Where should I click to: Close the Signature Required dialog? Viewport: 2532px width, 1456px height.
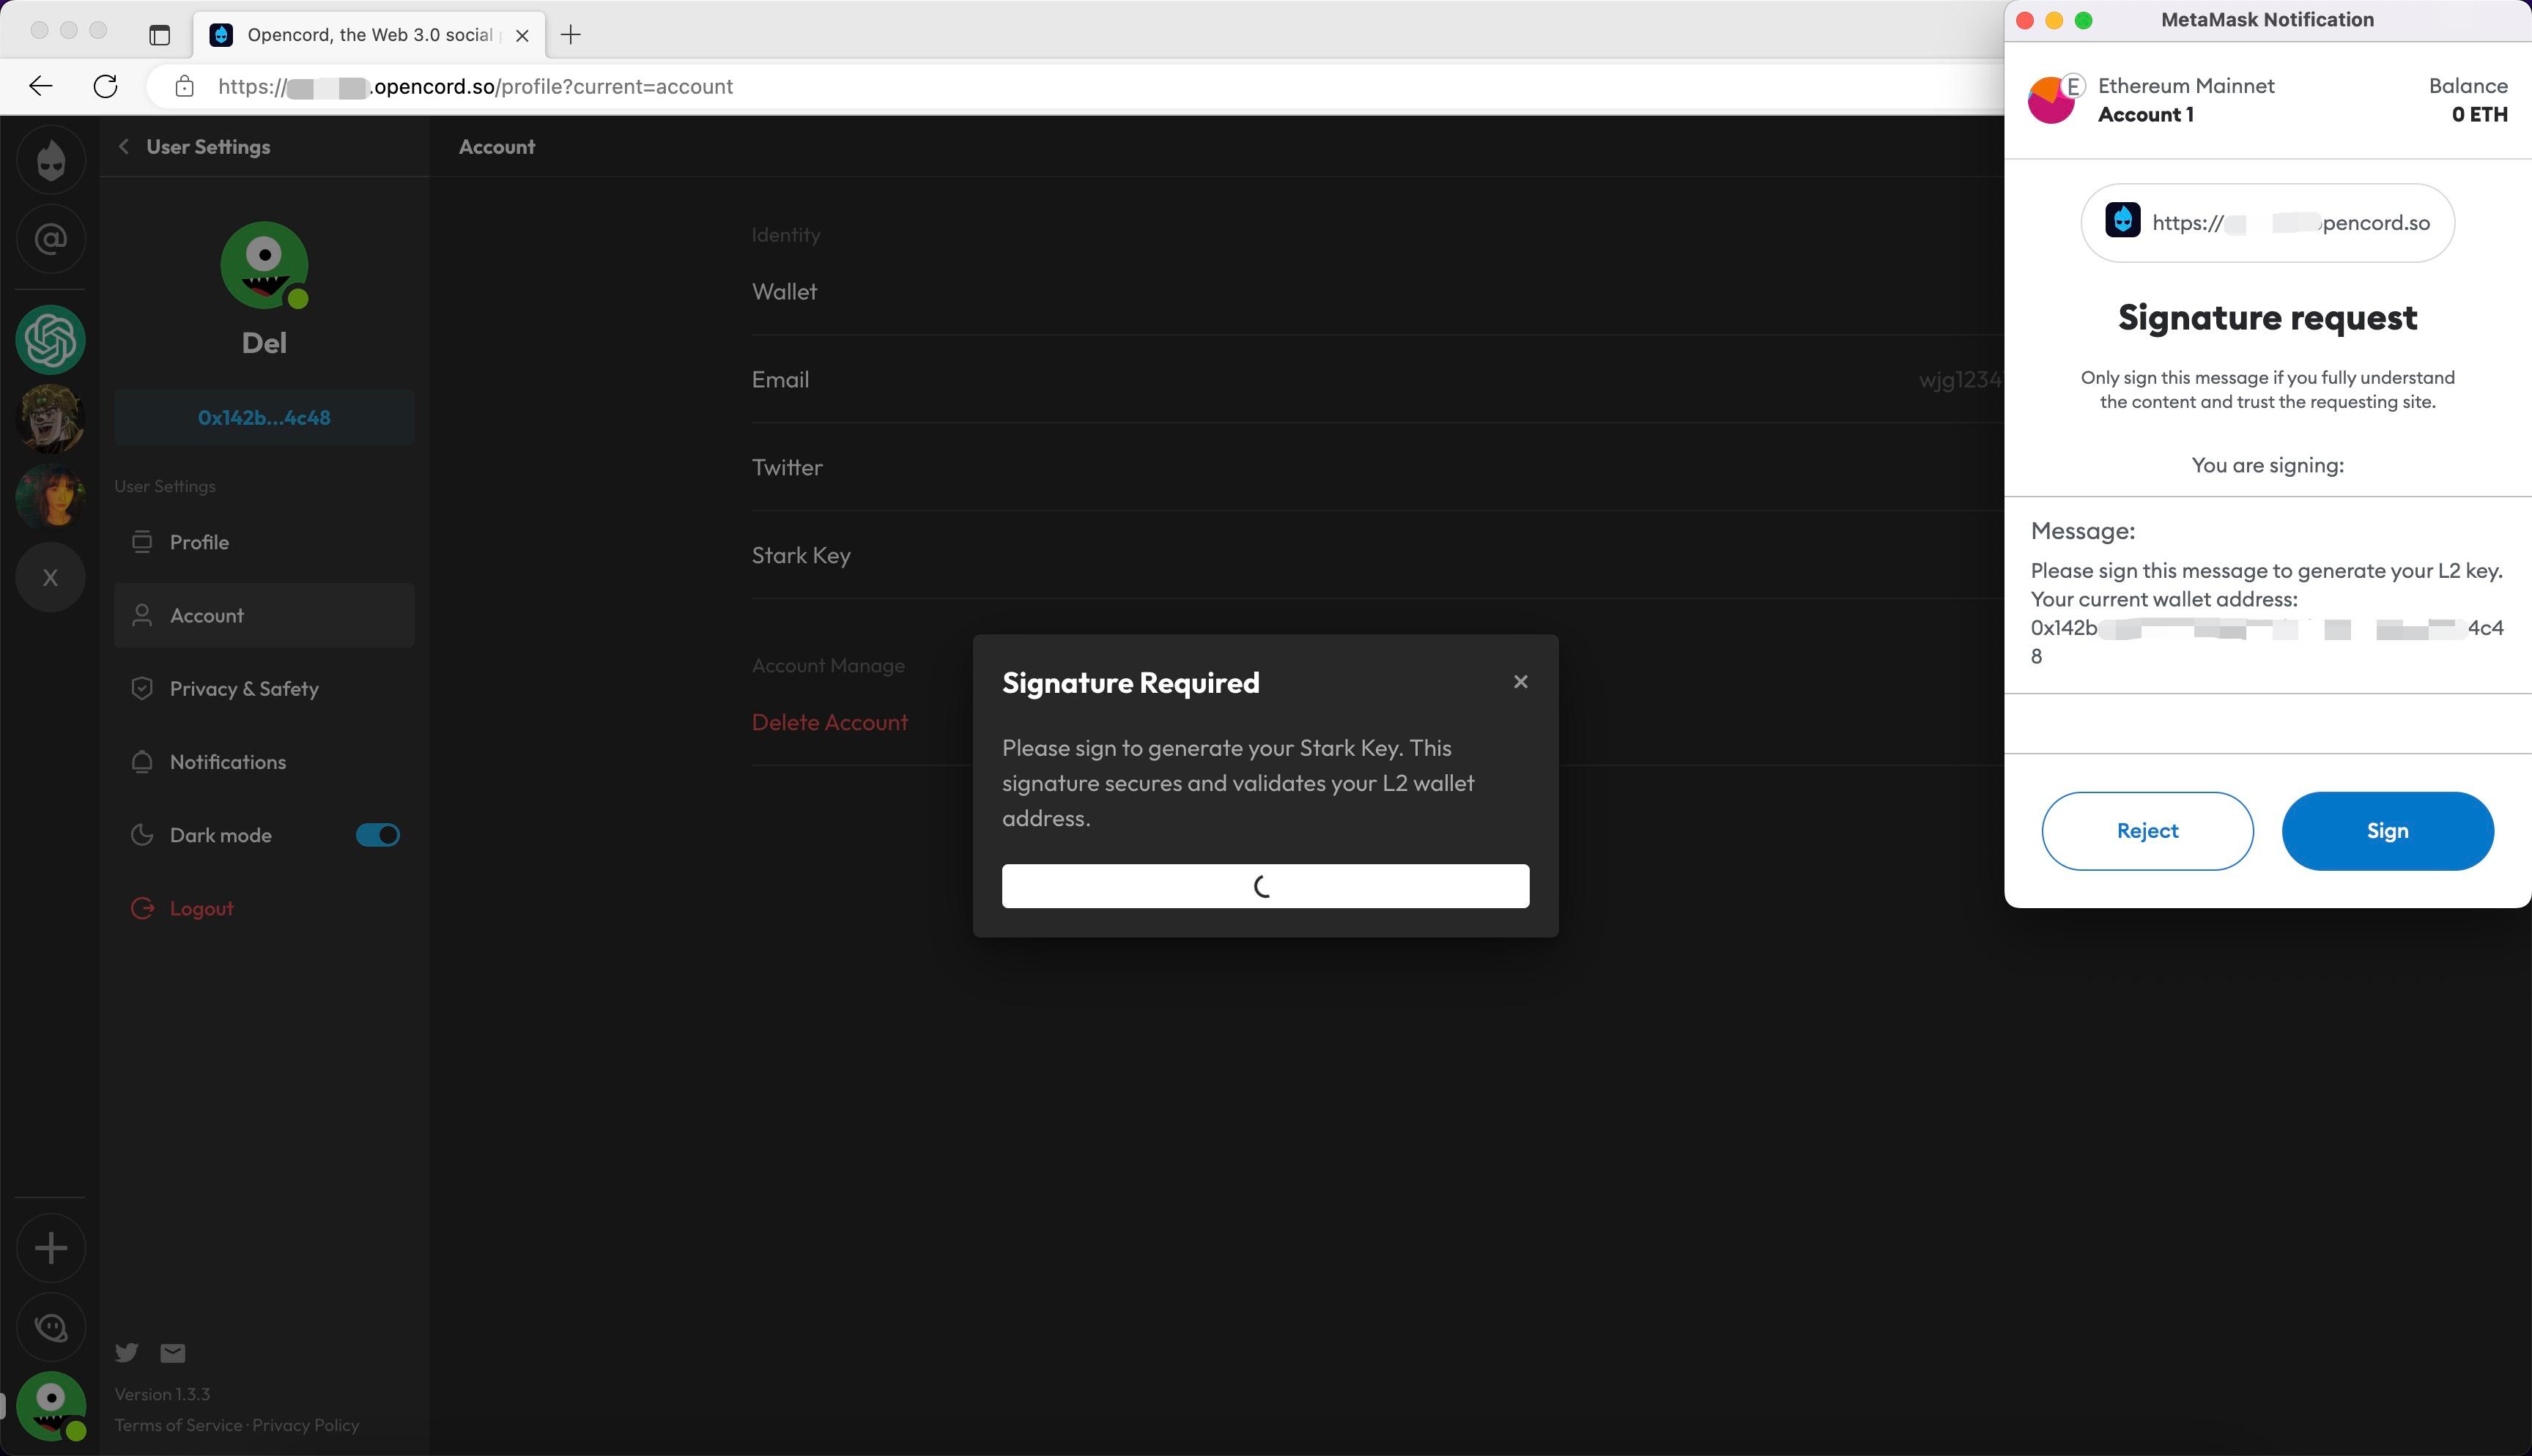[x=1520, y=682]
